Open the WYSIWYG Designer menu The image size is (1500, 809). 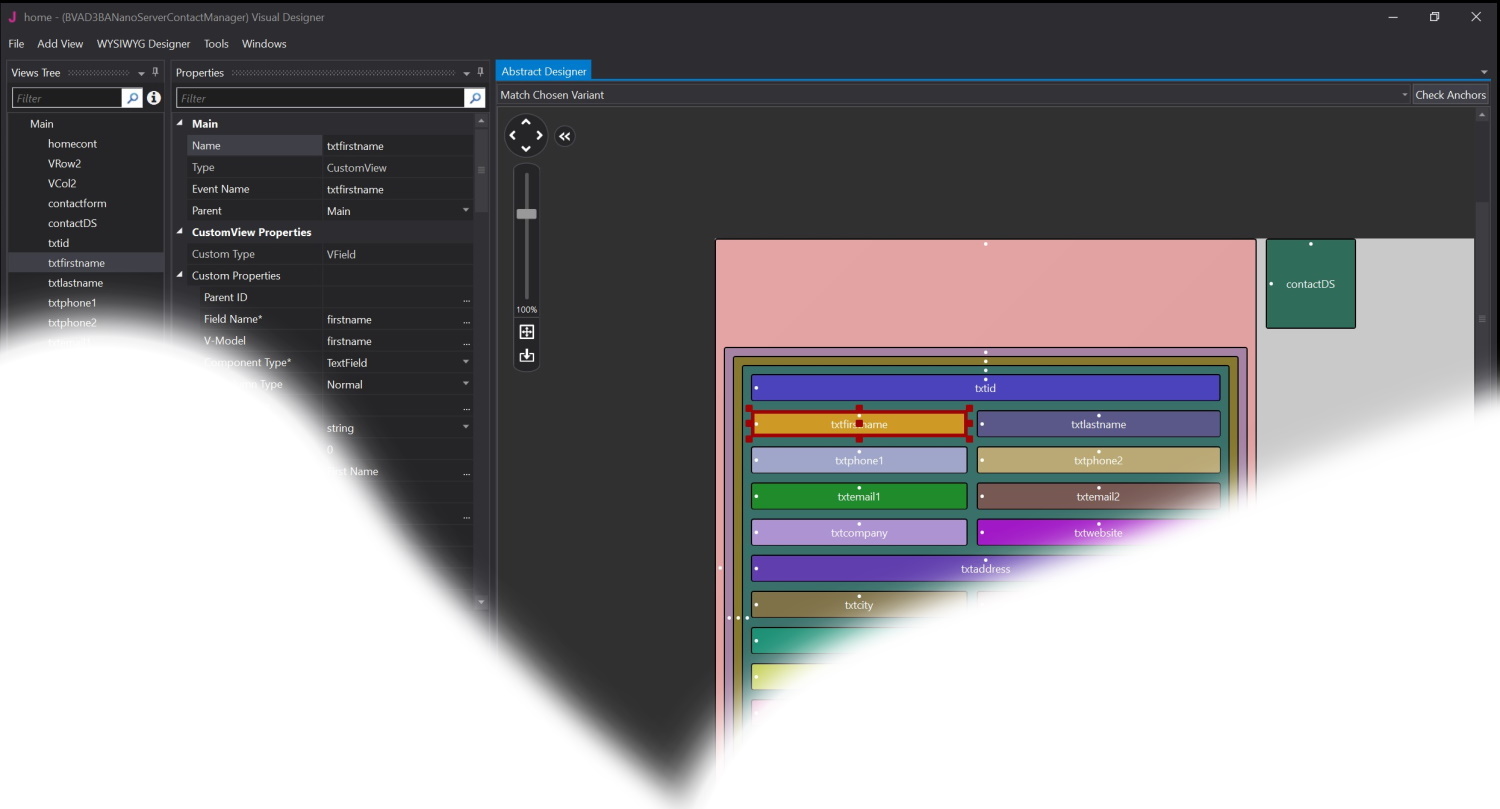point(143,44)
